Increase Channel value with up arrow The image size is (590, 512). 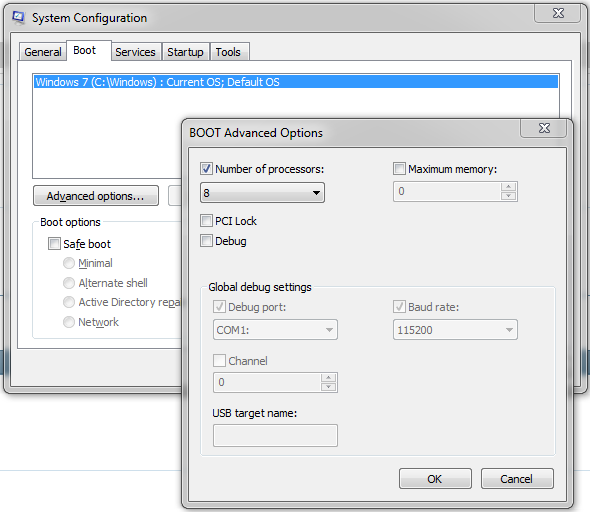(x=328, y=378)
